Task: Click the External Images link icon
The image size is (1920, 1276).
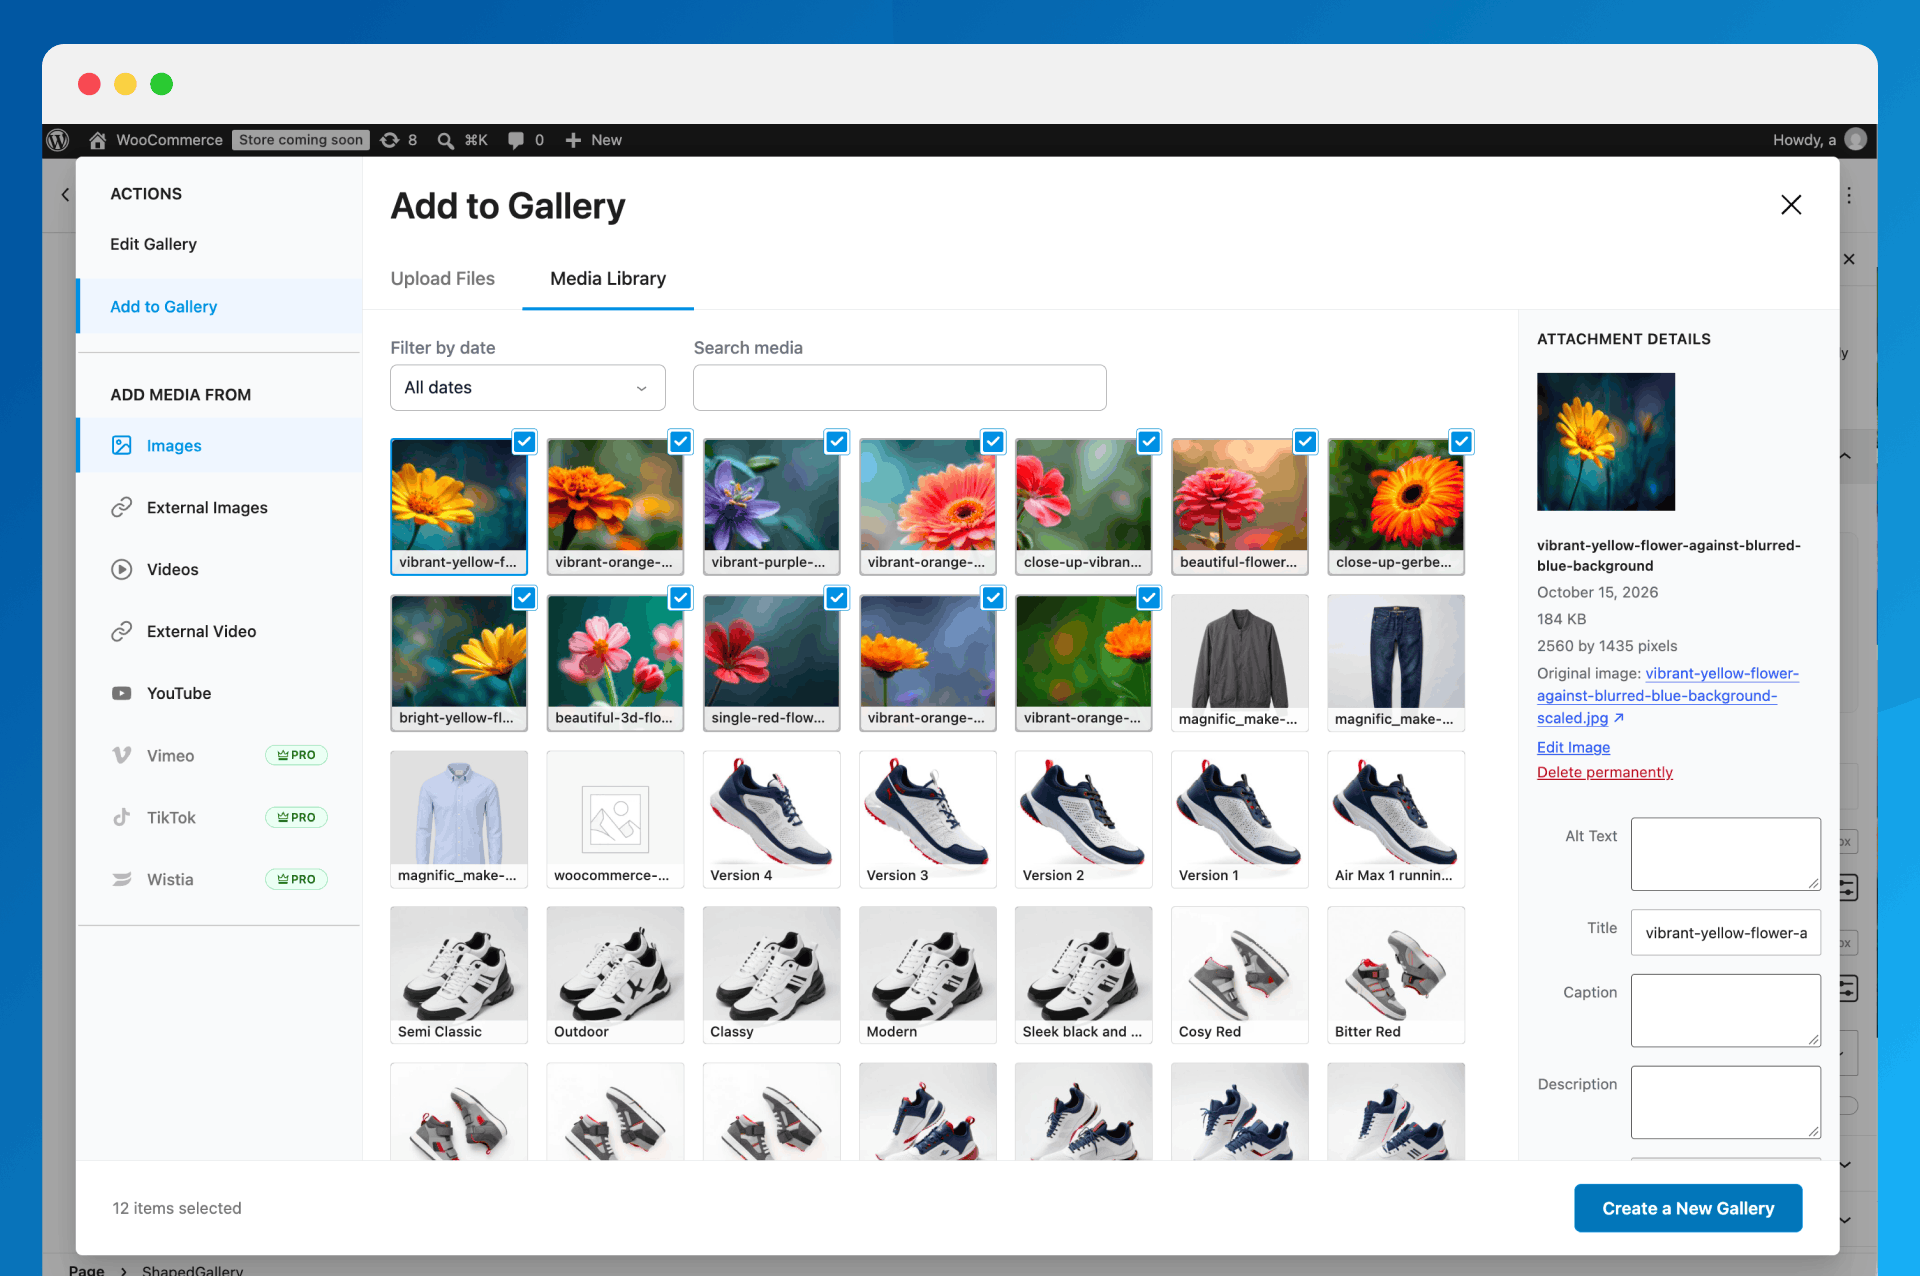Action: pyautogui.click(x=122, y=507)
